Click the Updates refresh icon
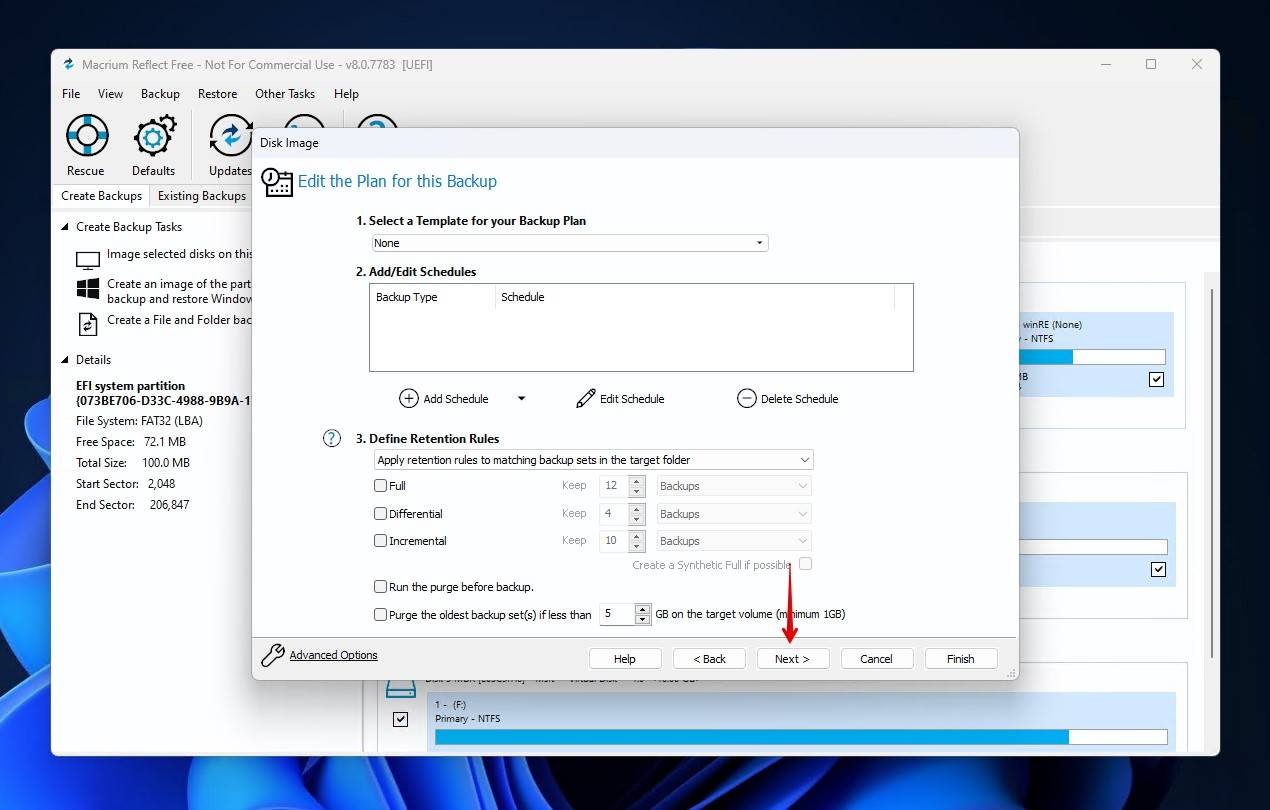Screen dimensions: 1270x810 (230, 136)
